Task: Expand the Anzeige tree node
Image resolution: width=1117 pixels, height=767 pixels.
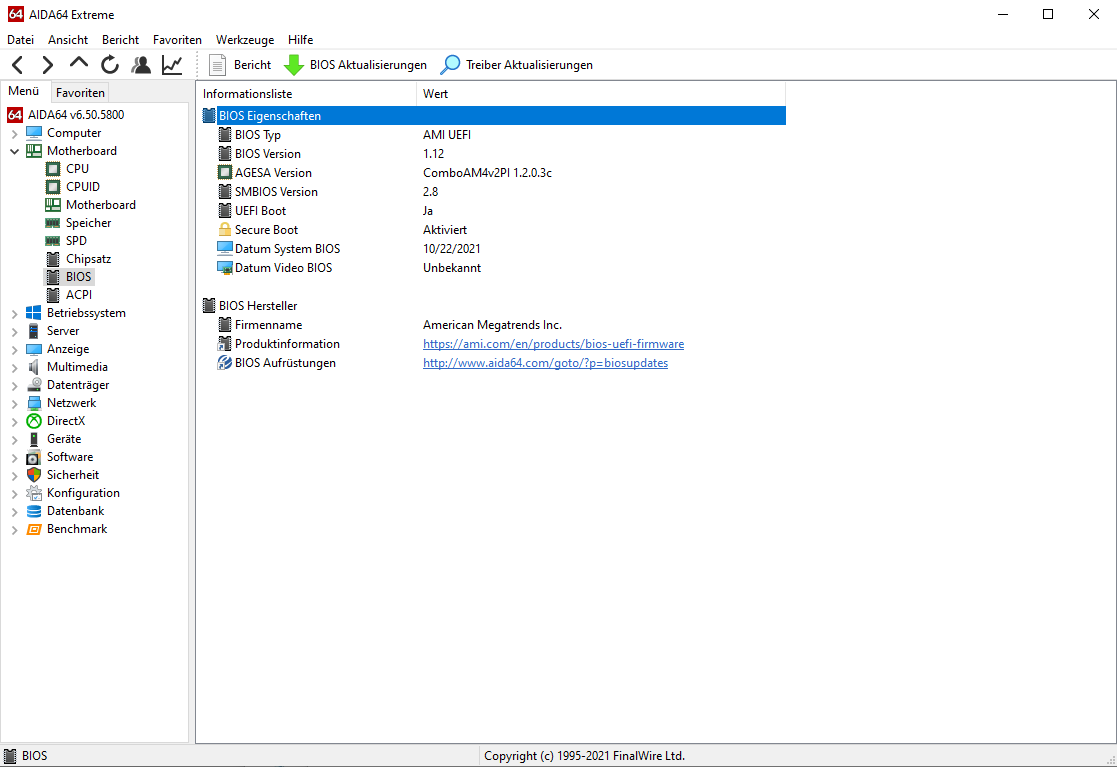Action: coord(14,349)
